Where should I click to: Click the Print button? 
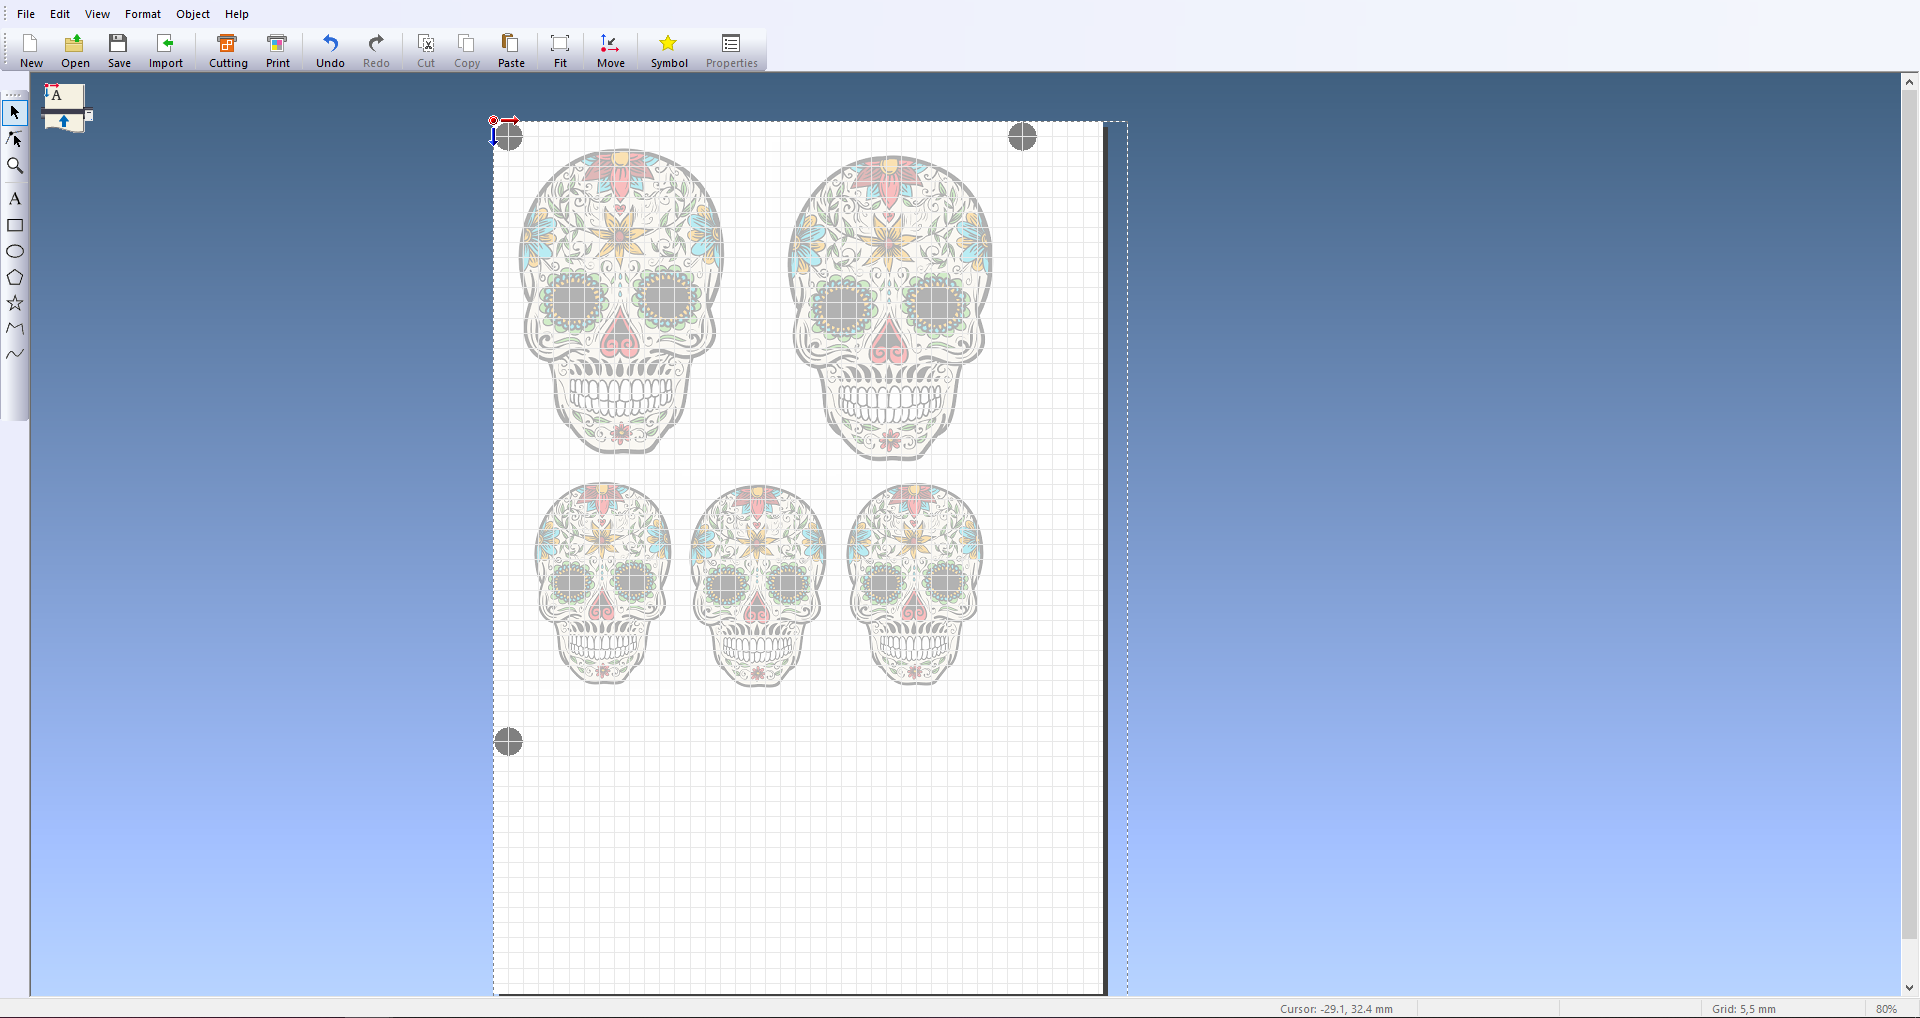point(278,51)
